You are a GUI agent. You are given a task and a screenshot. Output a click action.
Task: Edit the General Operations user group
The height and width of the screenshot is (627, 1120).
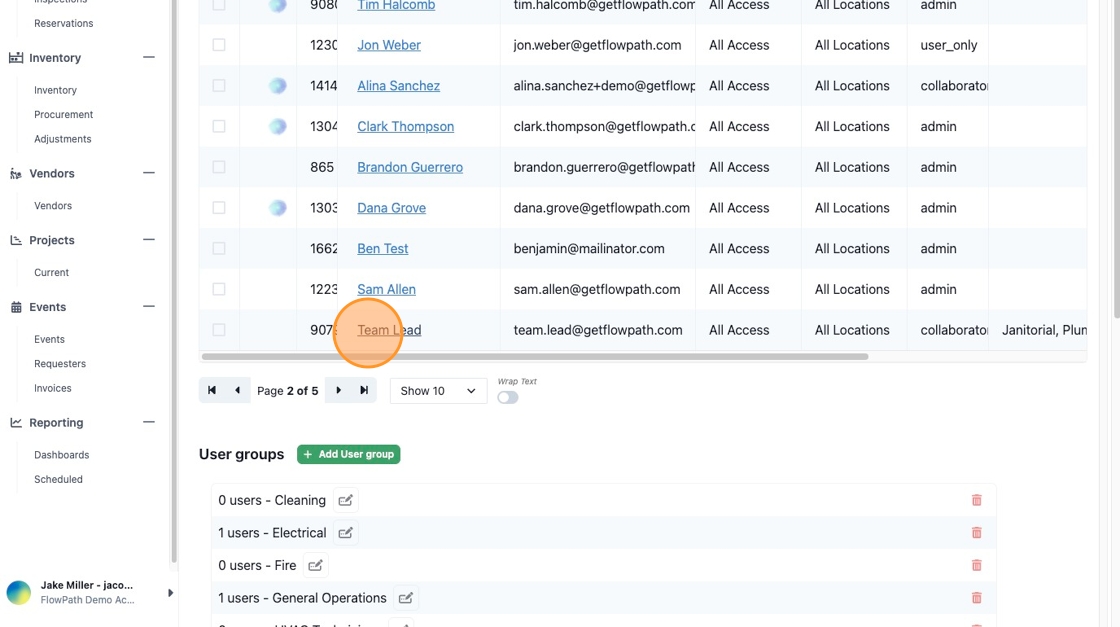coord(406,598)
